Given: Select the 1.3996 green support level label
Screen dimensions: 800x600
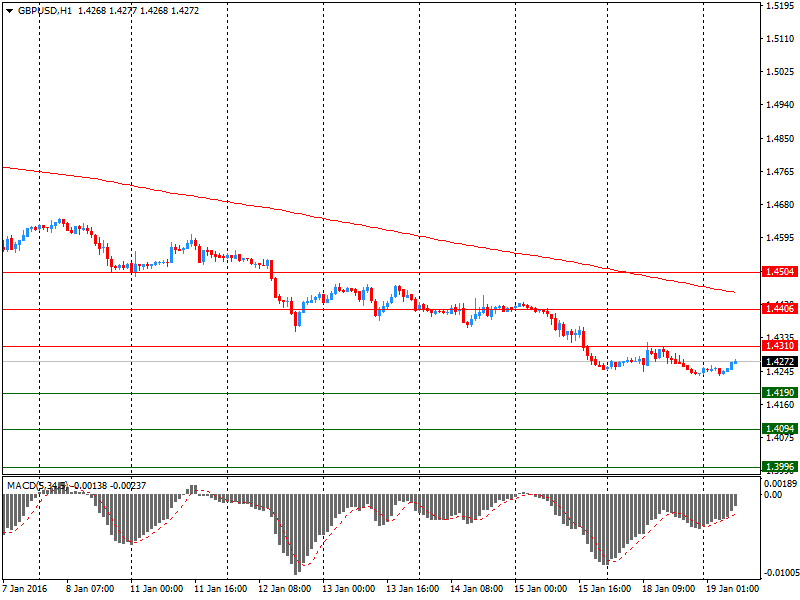Looking at the screenshot, I should click(x=780, y=467).
